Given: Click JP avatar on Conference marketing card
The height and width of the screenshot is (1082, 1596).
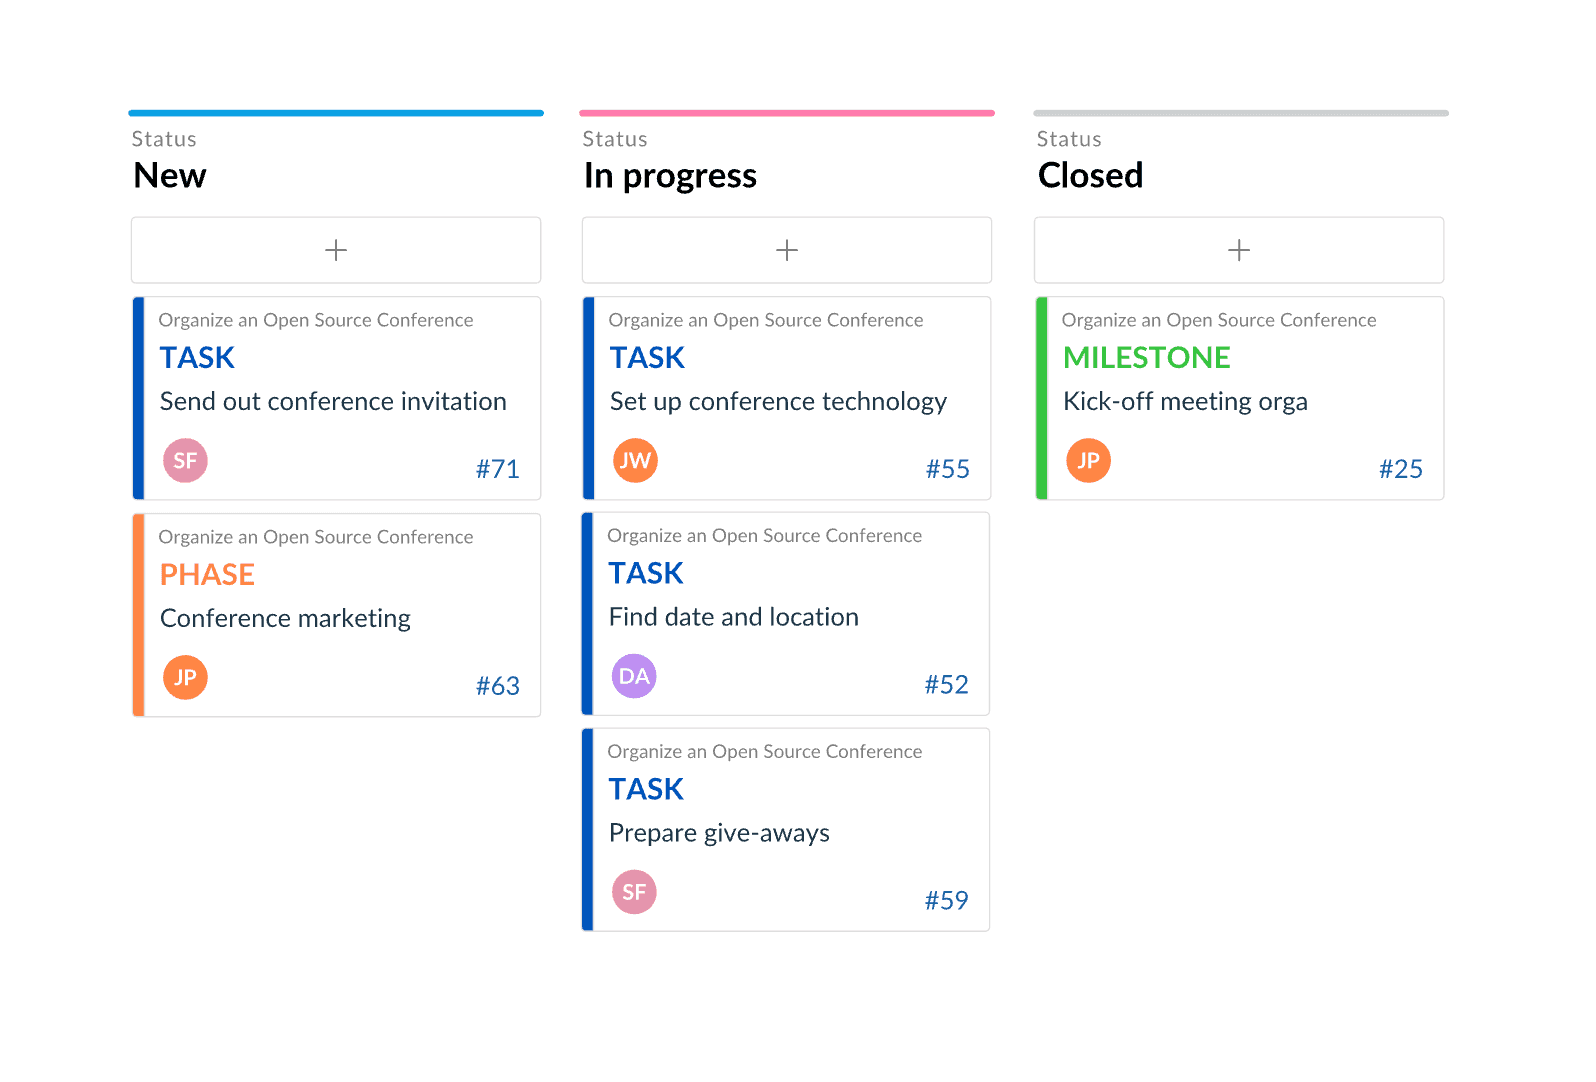Looking at the screenshot, I should point(185,678).
